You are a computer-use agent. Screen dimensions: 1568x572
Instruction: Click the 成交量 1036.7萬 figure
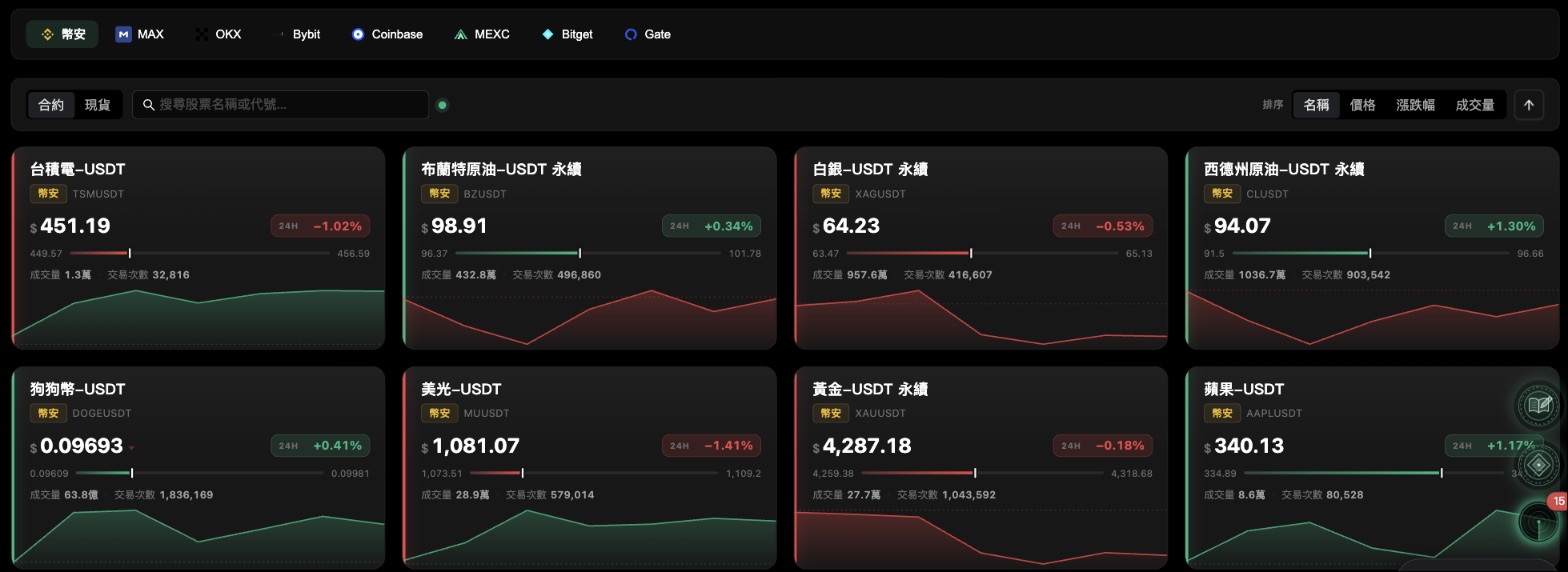click(1244, 275)
